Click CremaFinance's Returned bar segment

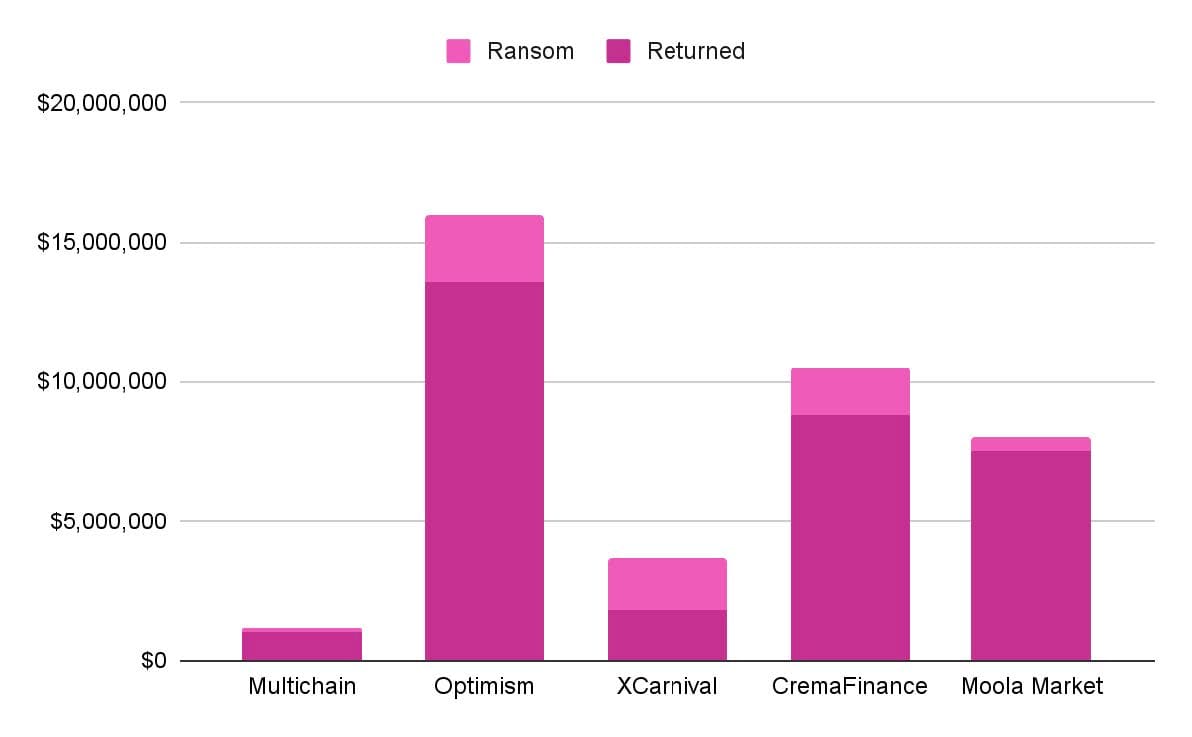coord(850,537)
